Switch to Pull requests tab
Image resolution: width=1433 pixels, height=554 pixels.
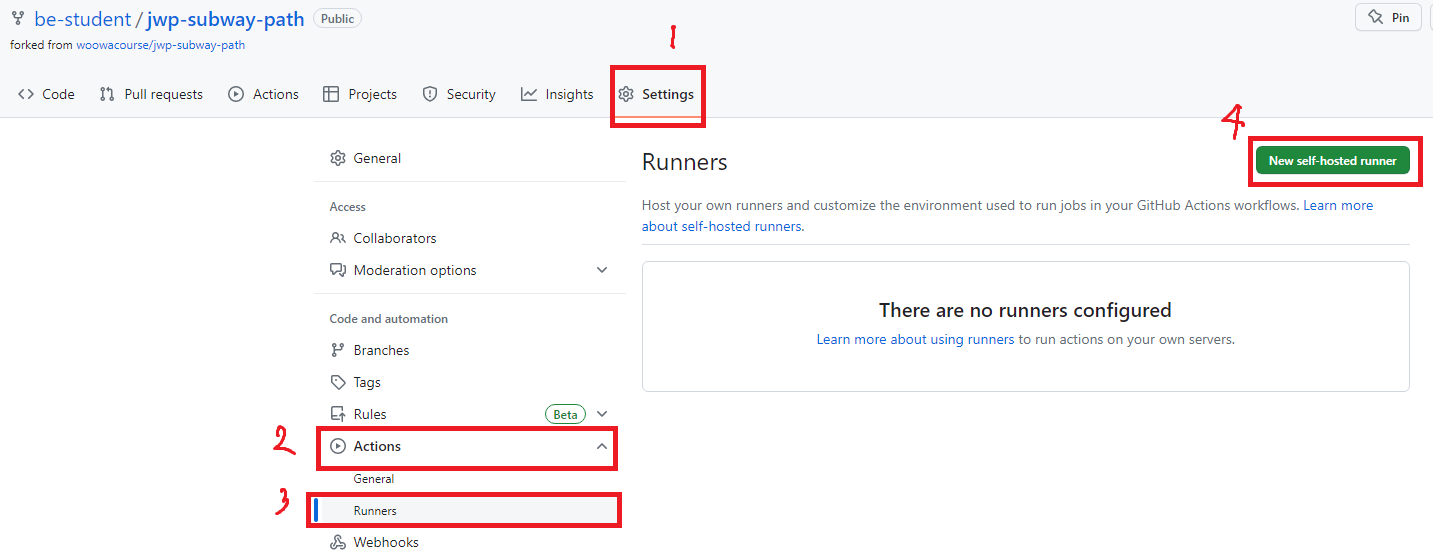point(151,94)
